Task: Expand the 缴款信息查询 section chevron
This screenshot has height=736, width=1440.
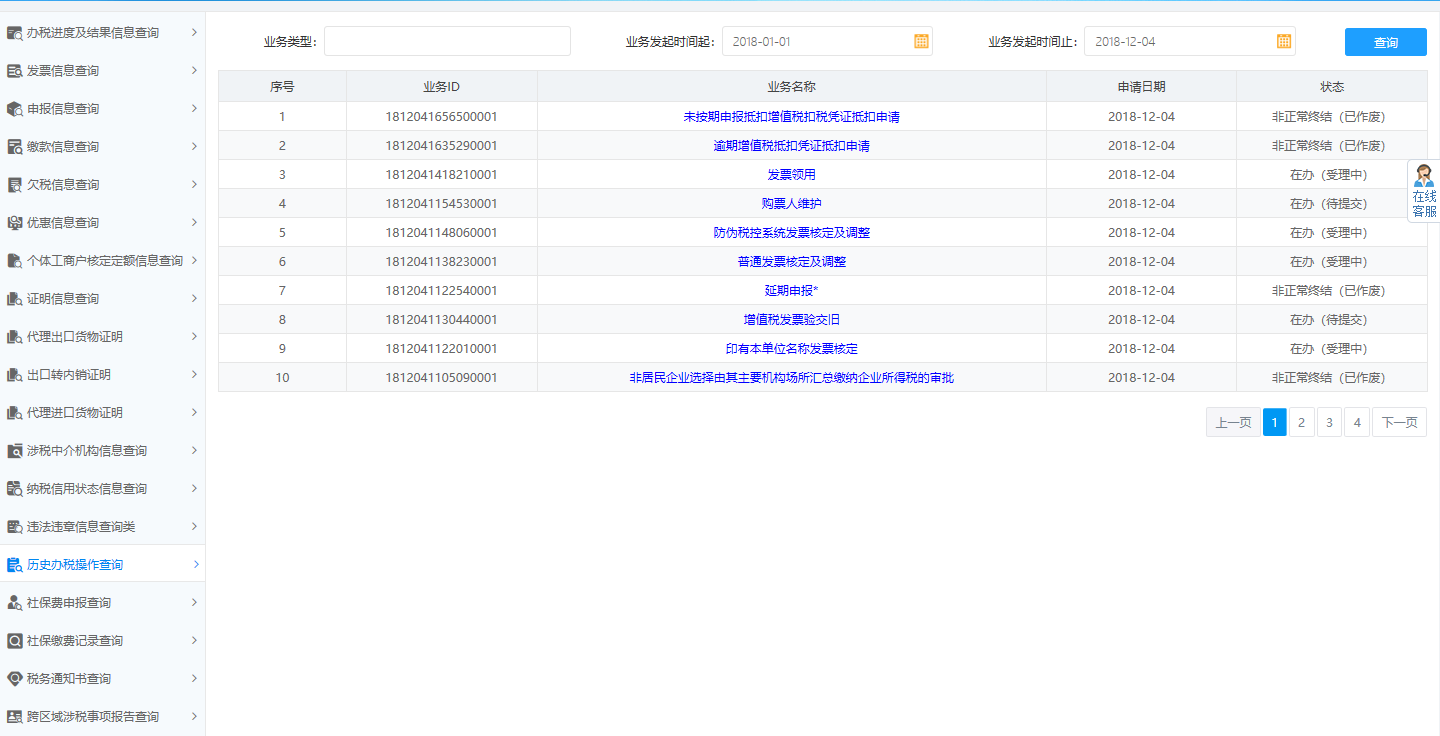Action: pyautogui.click(x=196, y=146)
